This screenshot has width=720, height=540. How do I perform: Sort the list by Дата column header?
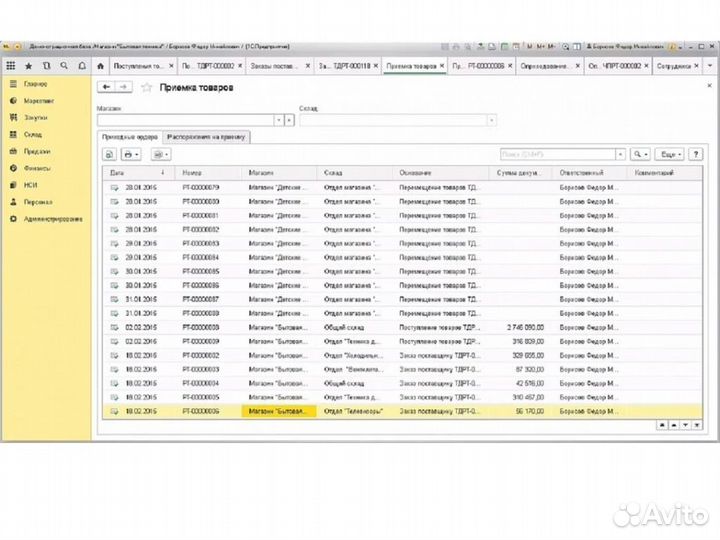tap(140, 173)
